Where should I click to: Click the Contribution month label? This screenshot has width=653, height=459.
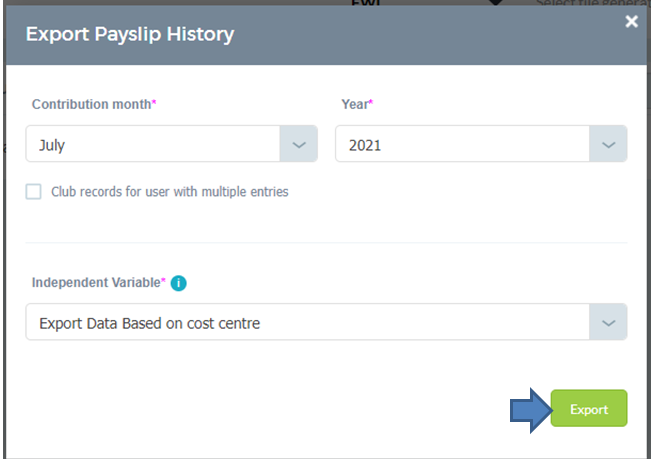(x=94, y=104)
